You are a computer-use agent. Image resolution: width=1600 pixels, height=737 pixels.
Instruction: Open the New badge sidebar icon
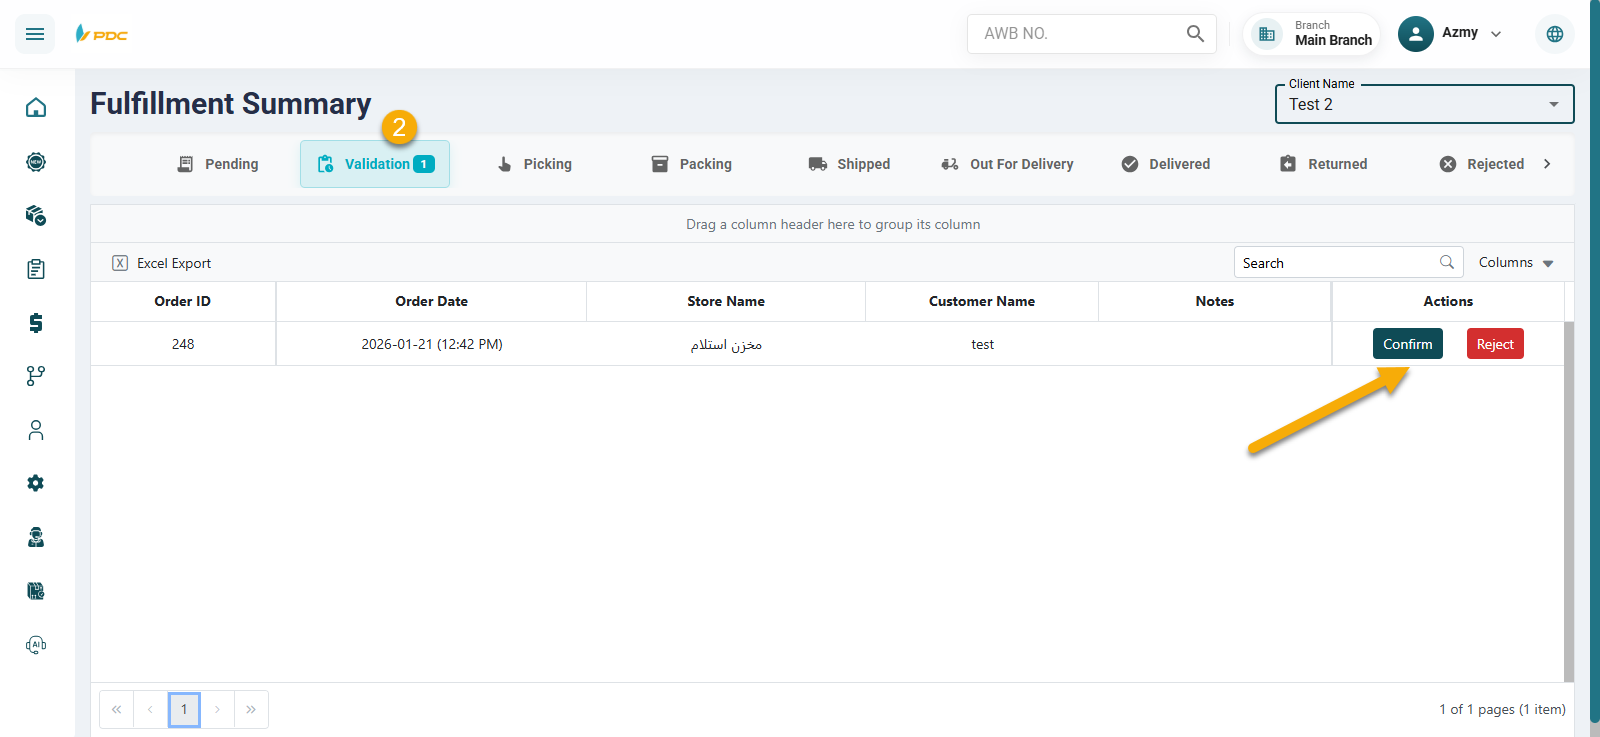point(36,161)
